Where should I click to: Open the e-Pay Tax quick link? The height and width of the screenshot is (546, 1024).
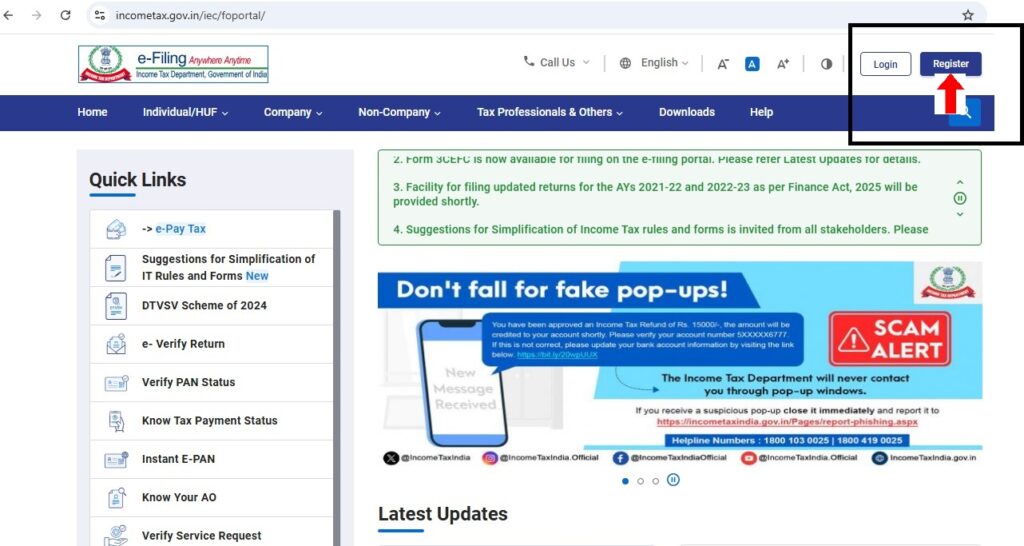point(180,229)
